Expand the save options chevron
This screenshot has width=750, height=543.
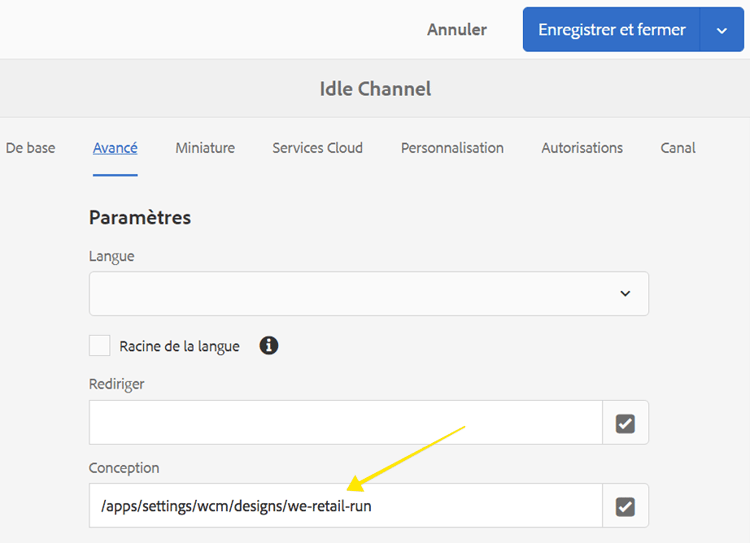coord(722,31)
